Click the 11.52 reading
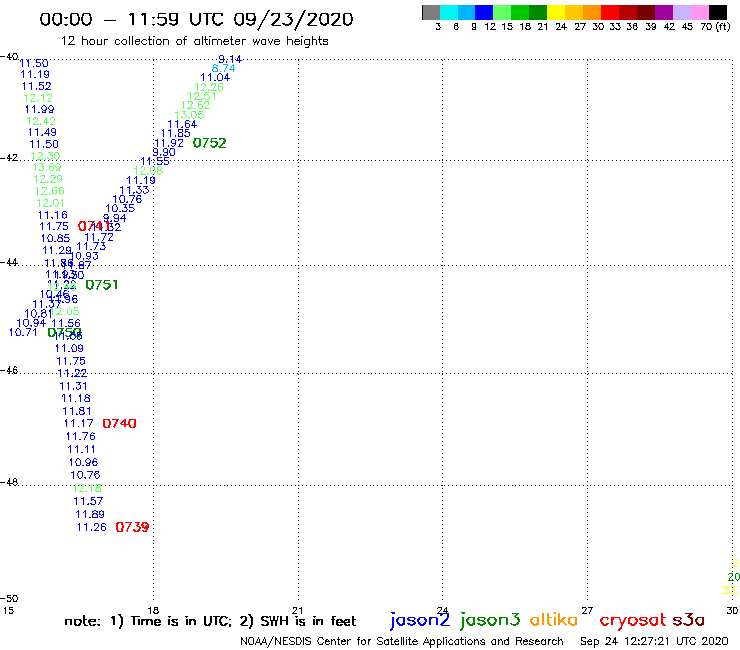740x650 pixels. (36, 86)
